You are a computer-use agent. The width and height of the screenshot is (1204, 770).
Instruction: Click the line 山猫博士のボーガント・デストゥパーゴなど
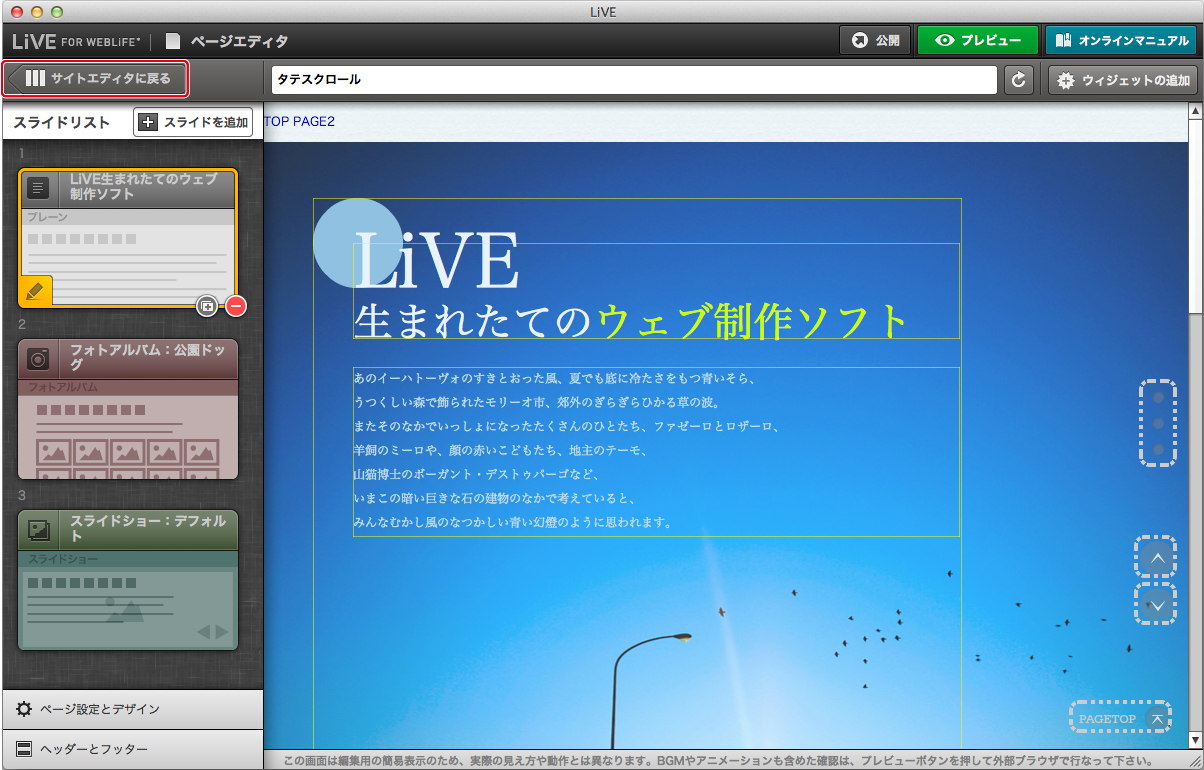476,474
